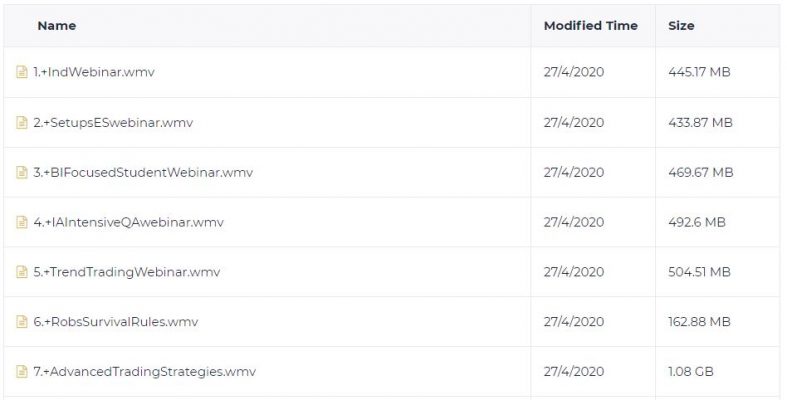
Task: Open the 2.+SetupsESwebinar.wmv file
Action: [x=113, y=122]
